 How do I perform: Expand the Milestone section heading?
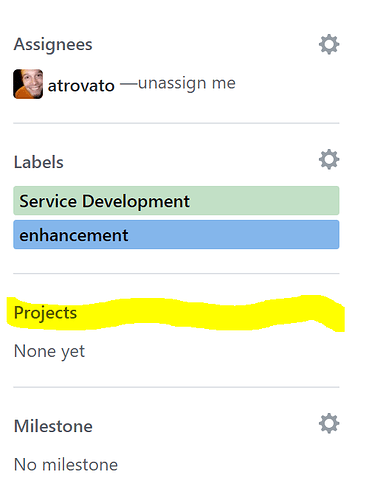[53, 426]
